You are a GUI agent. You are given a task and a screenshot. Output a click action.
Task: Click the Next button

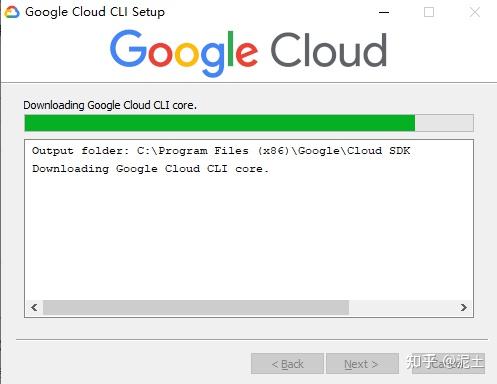coord(362,364)
